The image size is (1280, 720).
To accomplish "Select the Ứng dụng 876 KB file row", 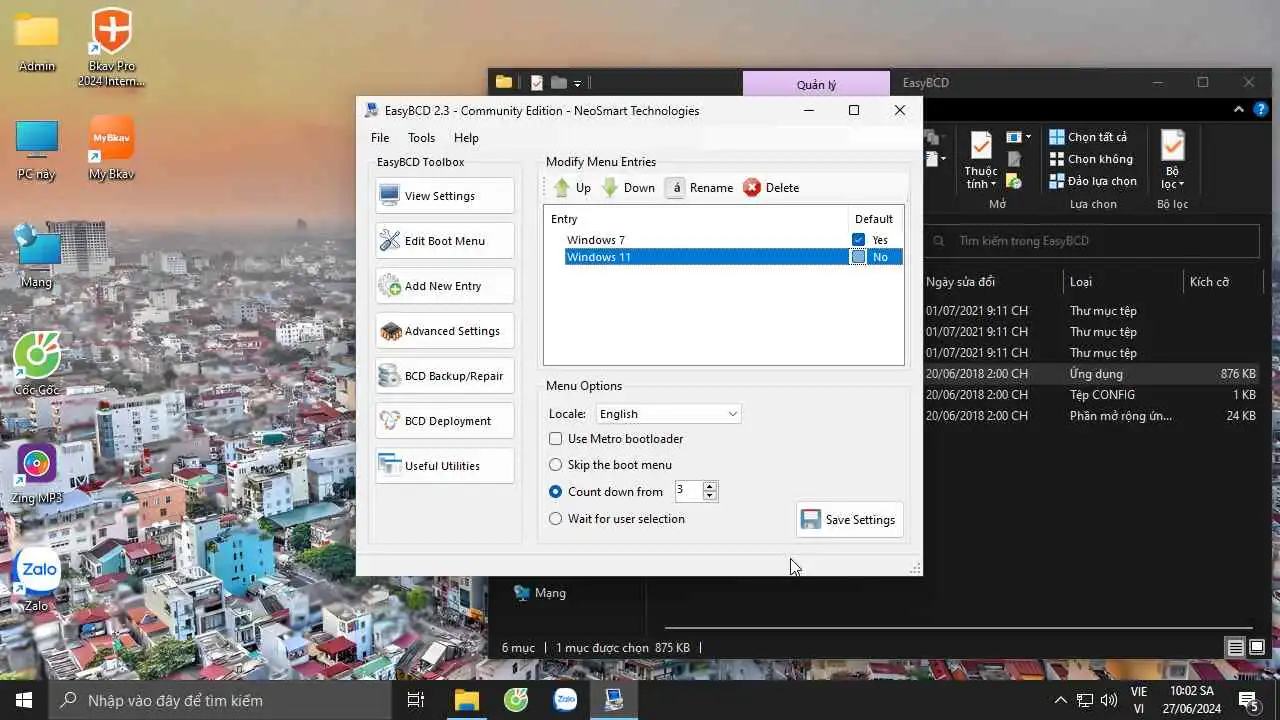I will point(1092,374).
